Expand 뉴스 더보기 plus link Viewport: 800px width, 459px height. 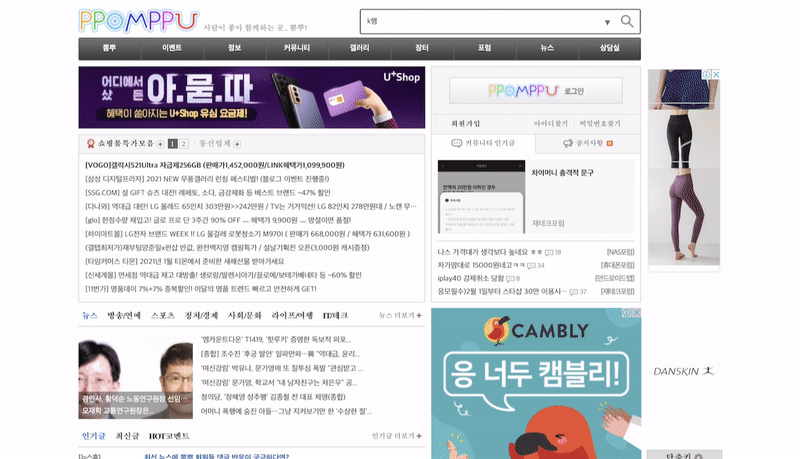pyautogui.click(x=400, y=316)
